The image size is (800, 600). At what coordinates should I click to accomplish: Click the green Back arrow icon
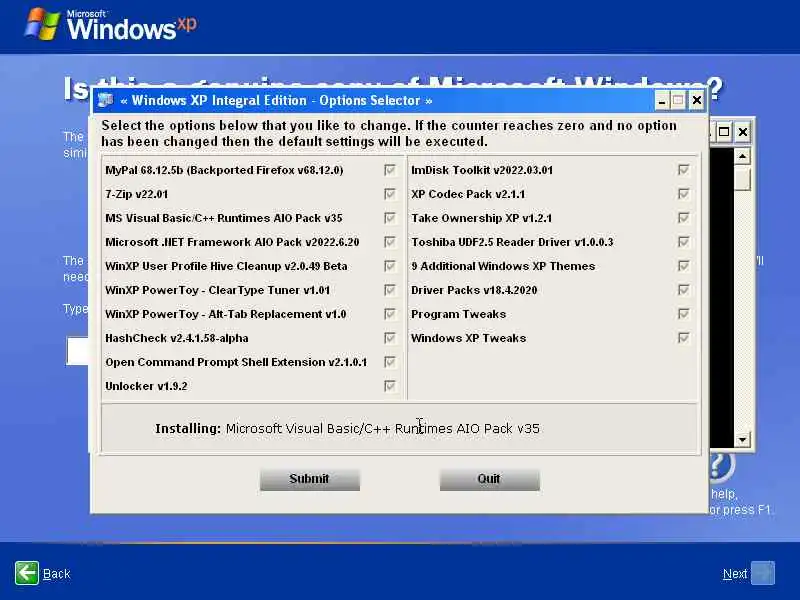tap(27, 573)
